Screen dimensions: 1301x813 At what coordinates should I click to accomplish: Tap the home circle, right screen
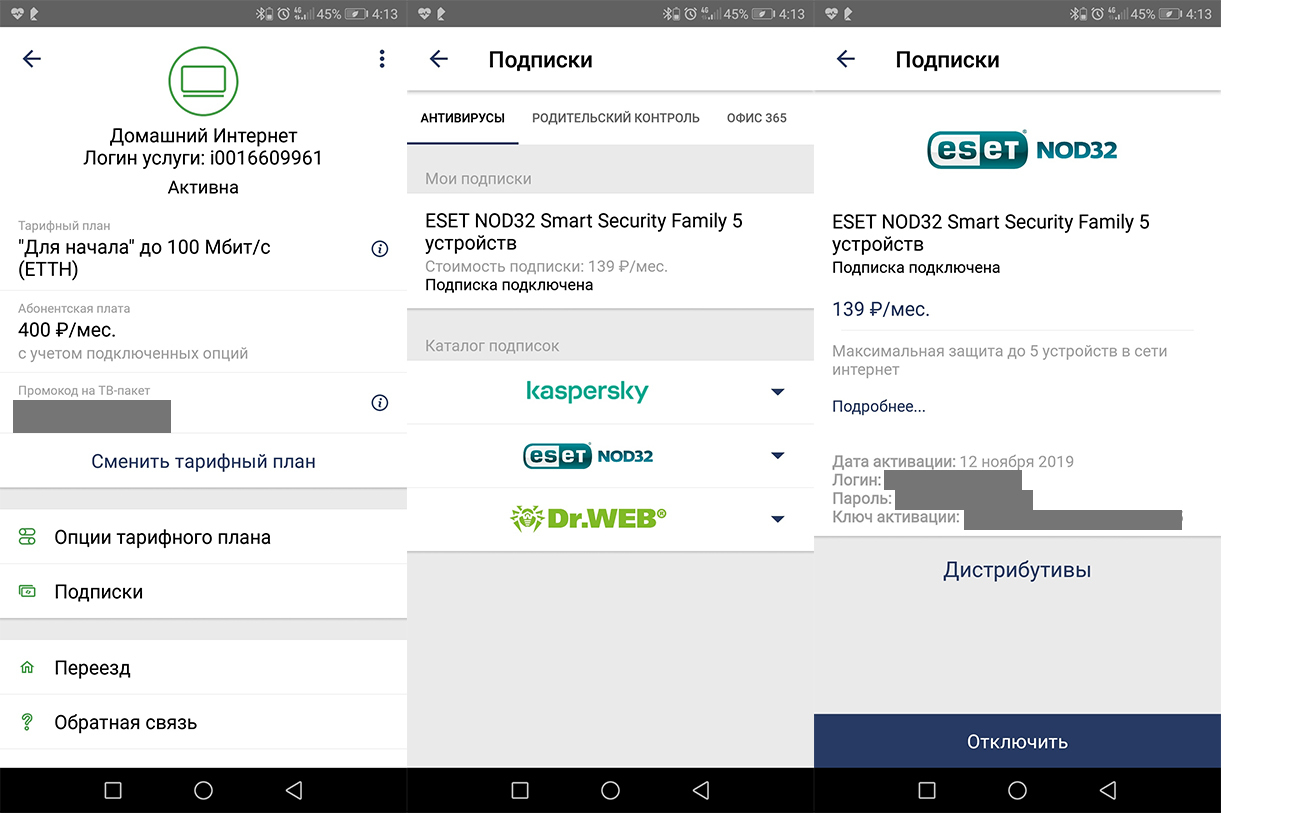[x=1017, y=790]
